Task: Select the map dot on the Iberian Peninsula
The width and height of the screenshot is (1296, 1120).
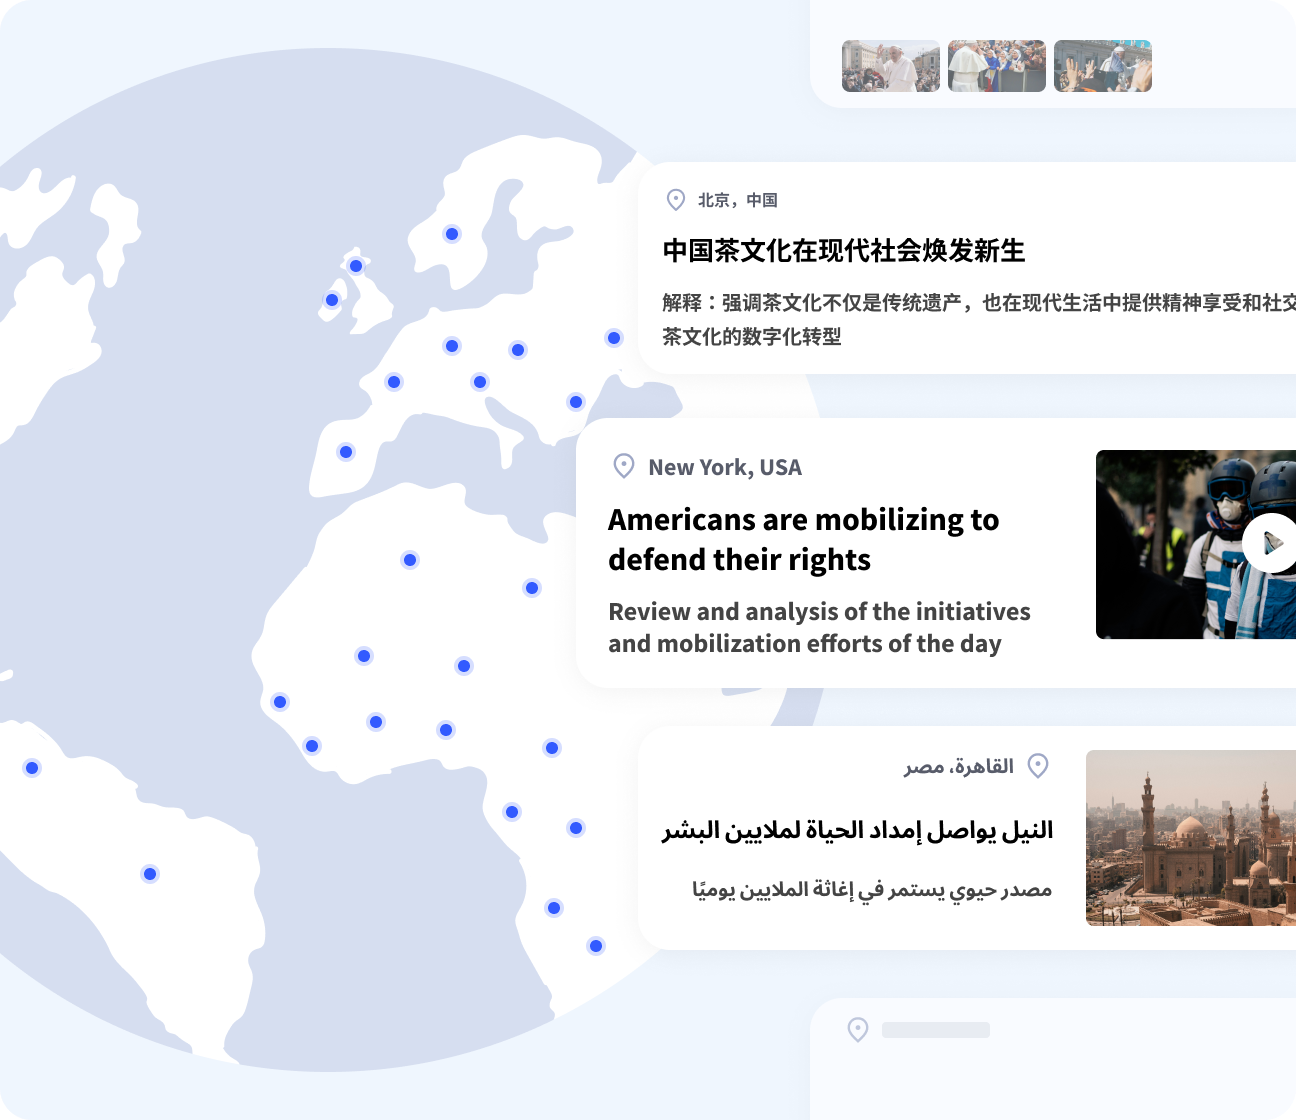Action: pos(346,452)
